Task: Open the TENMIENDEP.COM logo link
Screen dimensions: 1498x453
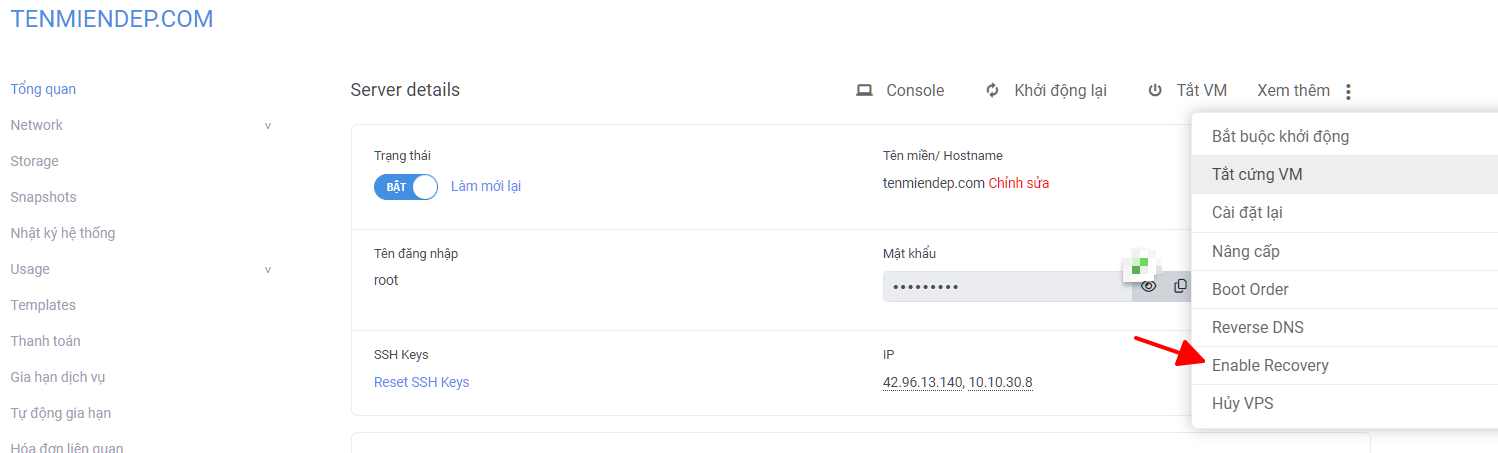Action: [x=112, y=19]
